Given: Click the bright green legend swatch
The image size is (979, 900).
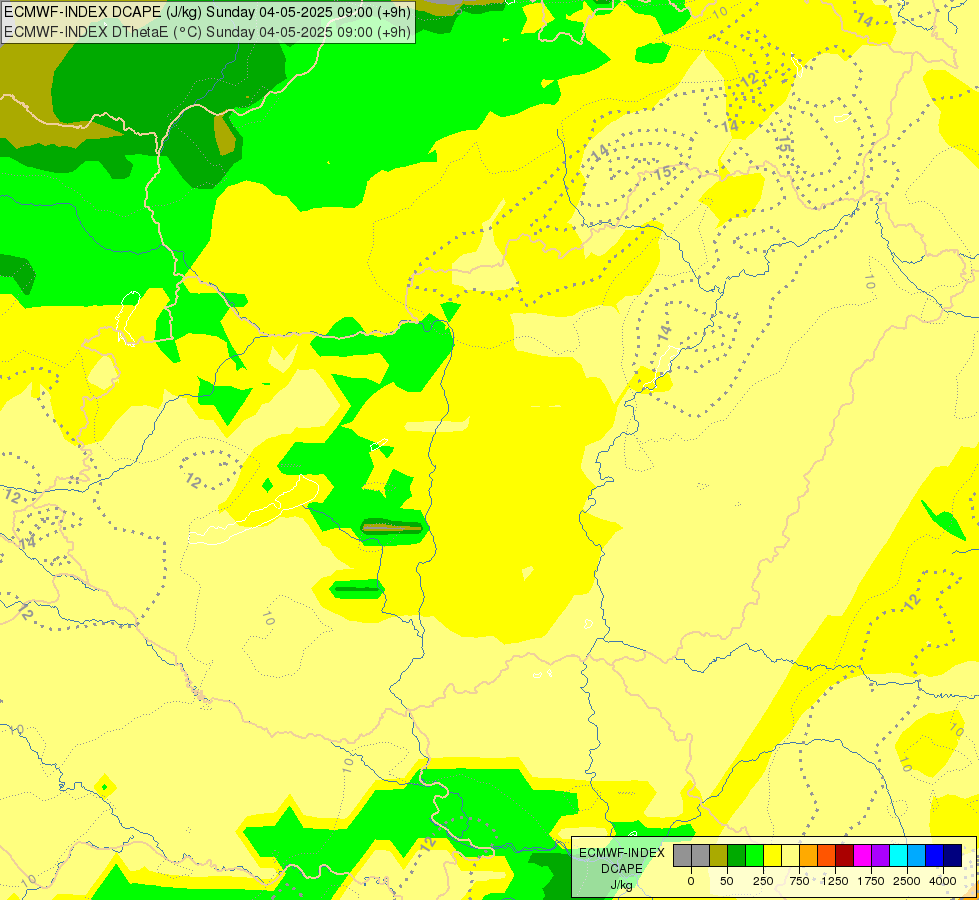Looking at the screenshot, I should click(755, 855).
